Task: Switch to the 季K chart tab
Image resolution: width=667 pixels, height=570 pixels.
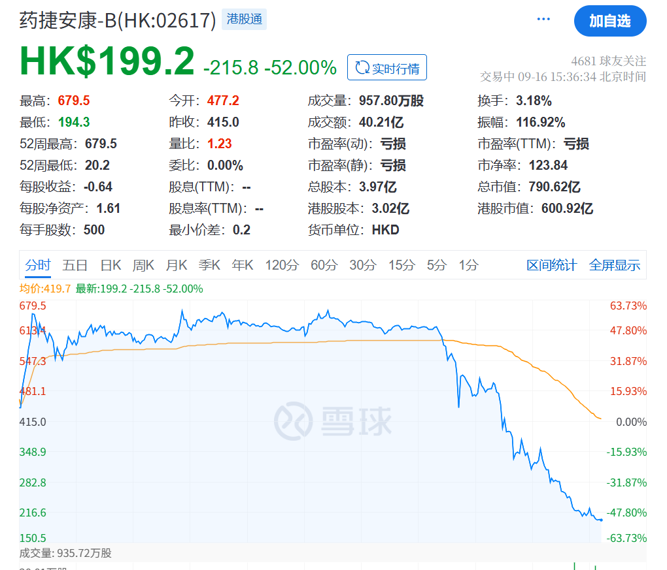Action: coord(210,265)
